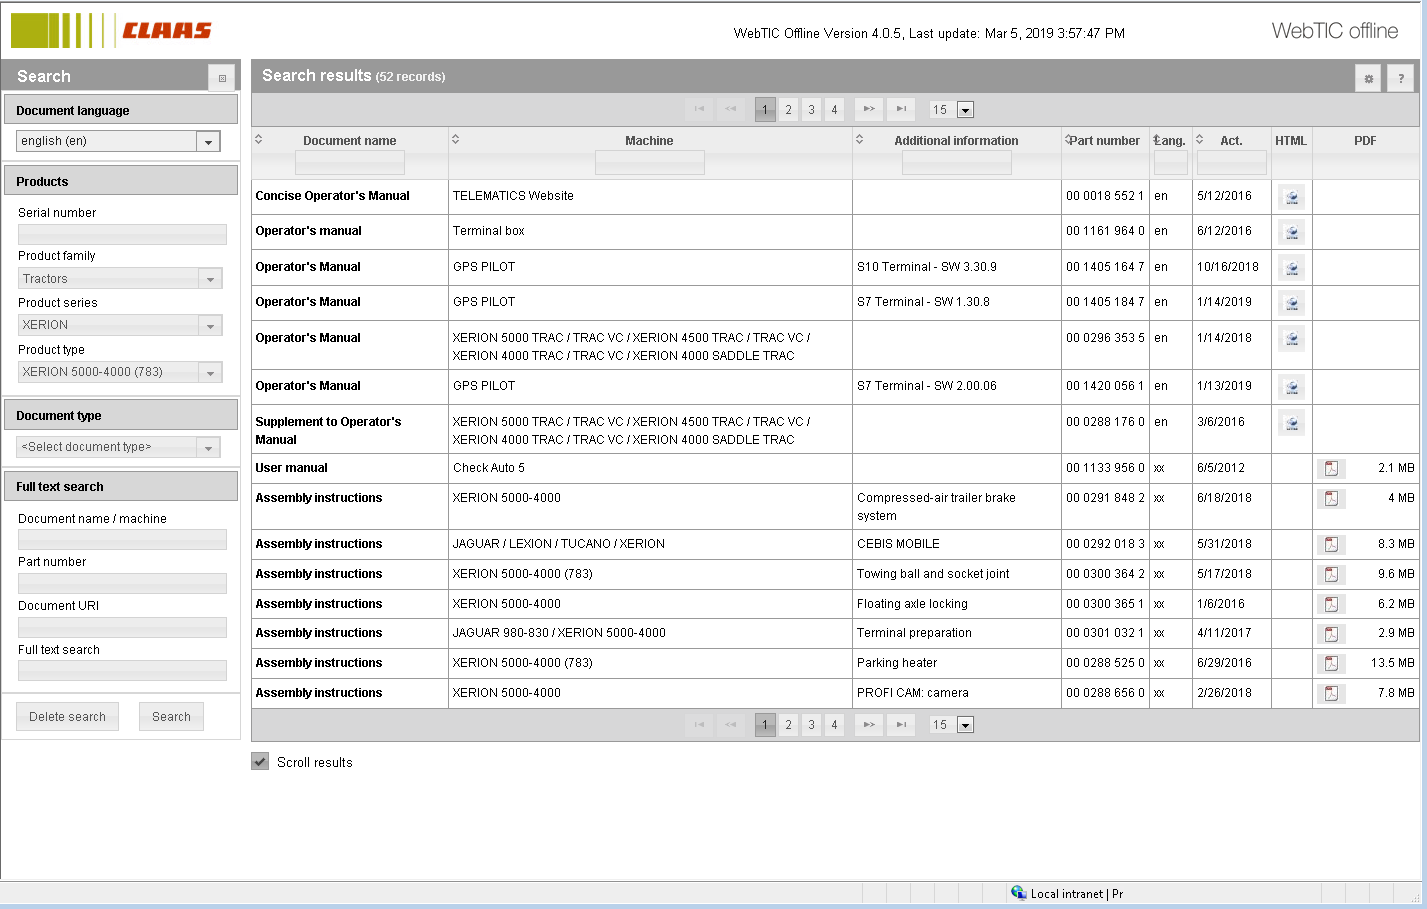Click in the Part number search field

coord(122,583)
